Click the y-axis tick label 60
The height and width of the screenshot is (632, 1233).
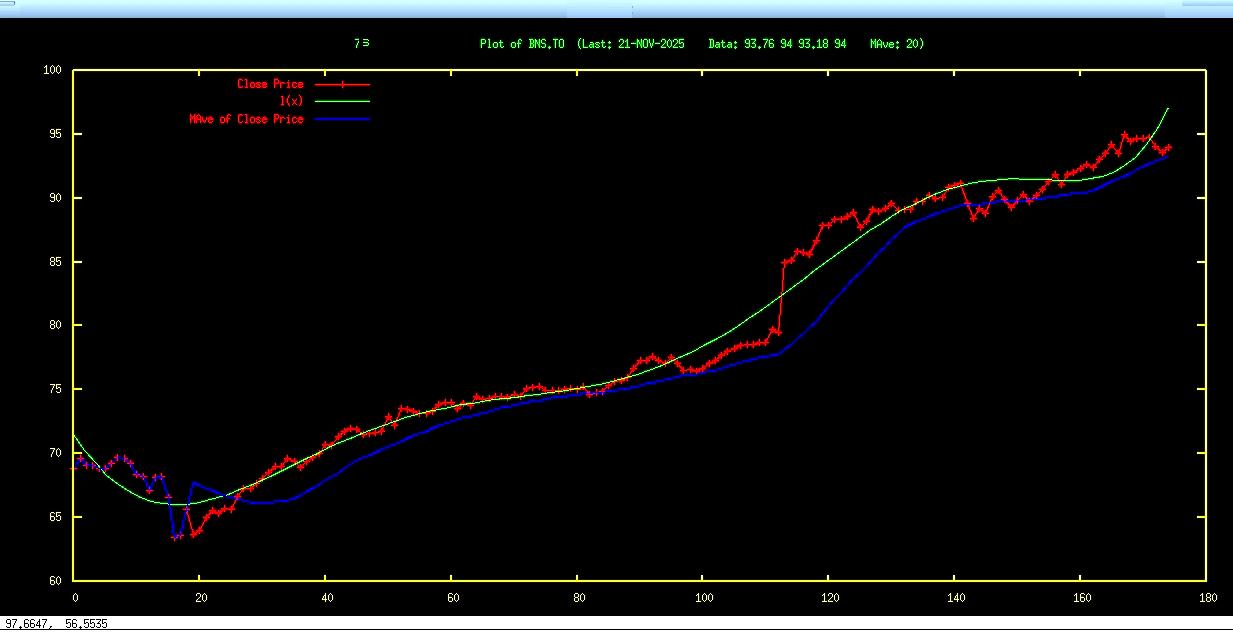(x=56, y=581)
